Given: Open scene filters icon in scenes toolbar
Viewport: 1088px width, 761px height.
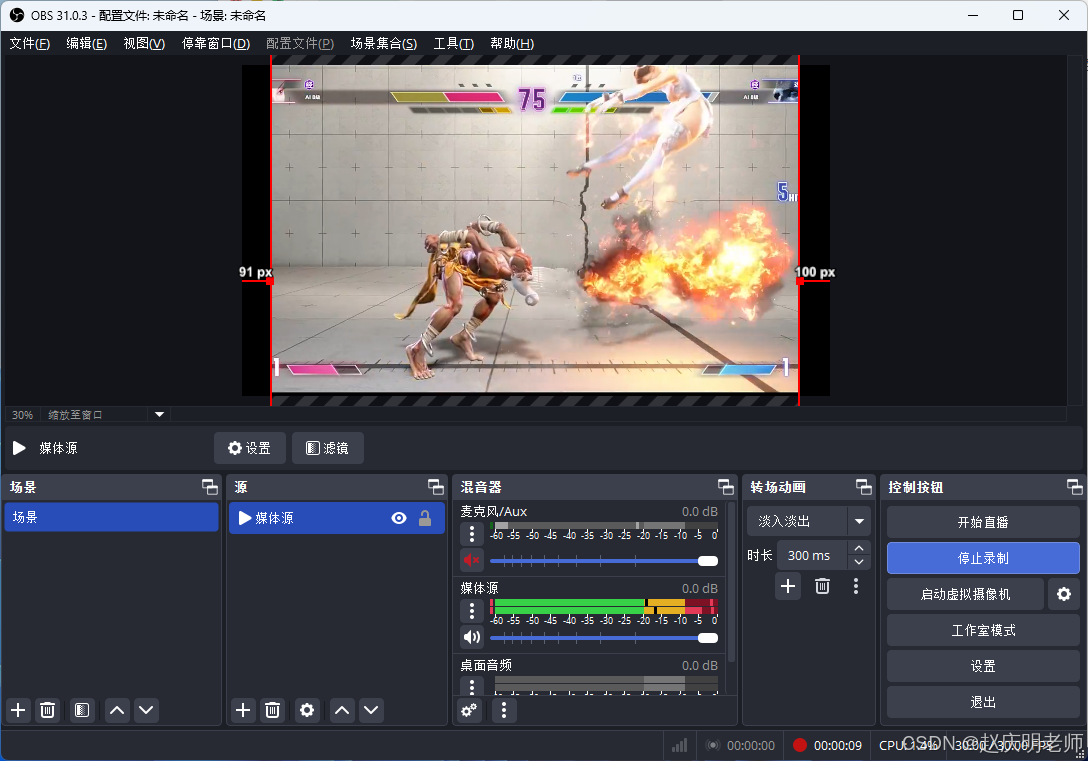Looking at the screenshot, I should click(x=82, y=710).
